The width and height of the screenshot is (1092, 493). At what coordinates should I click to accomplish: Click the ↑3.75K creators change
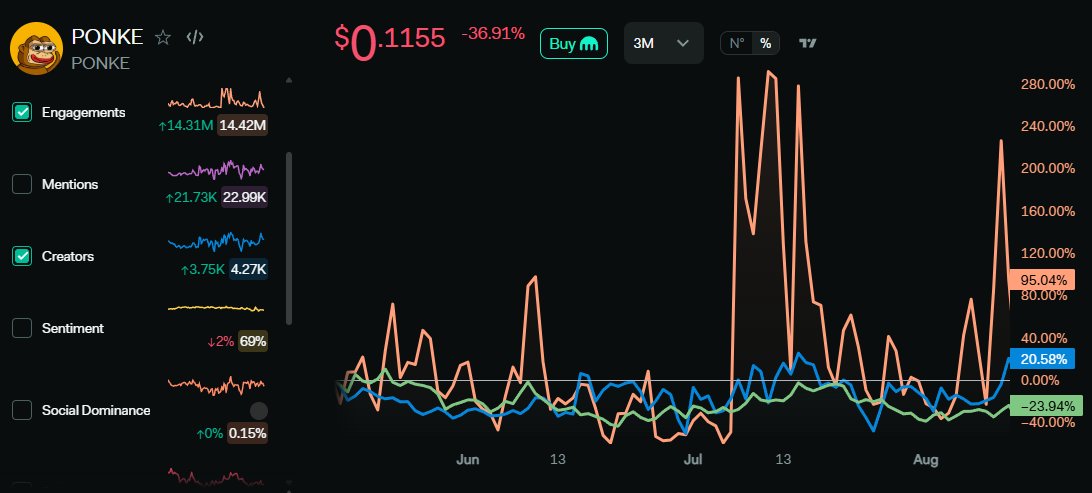[203, 269]
